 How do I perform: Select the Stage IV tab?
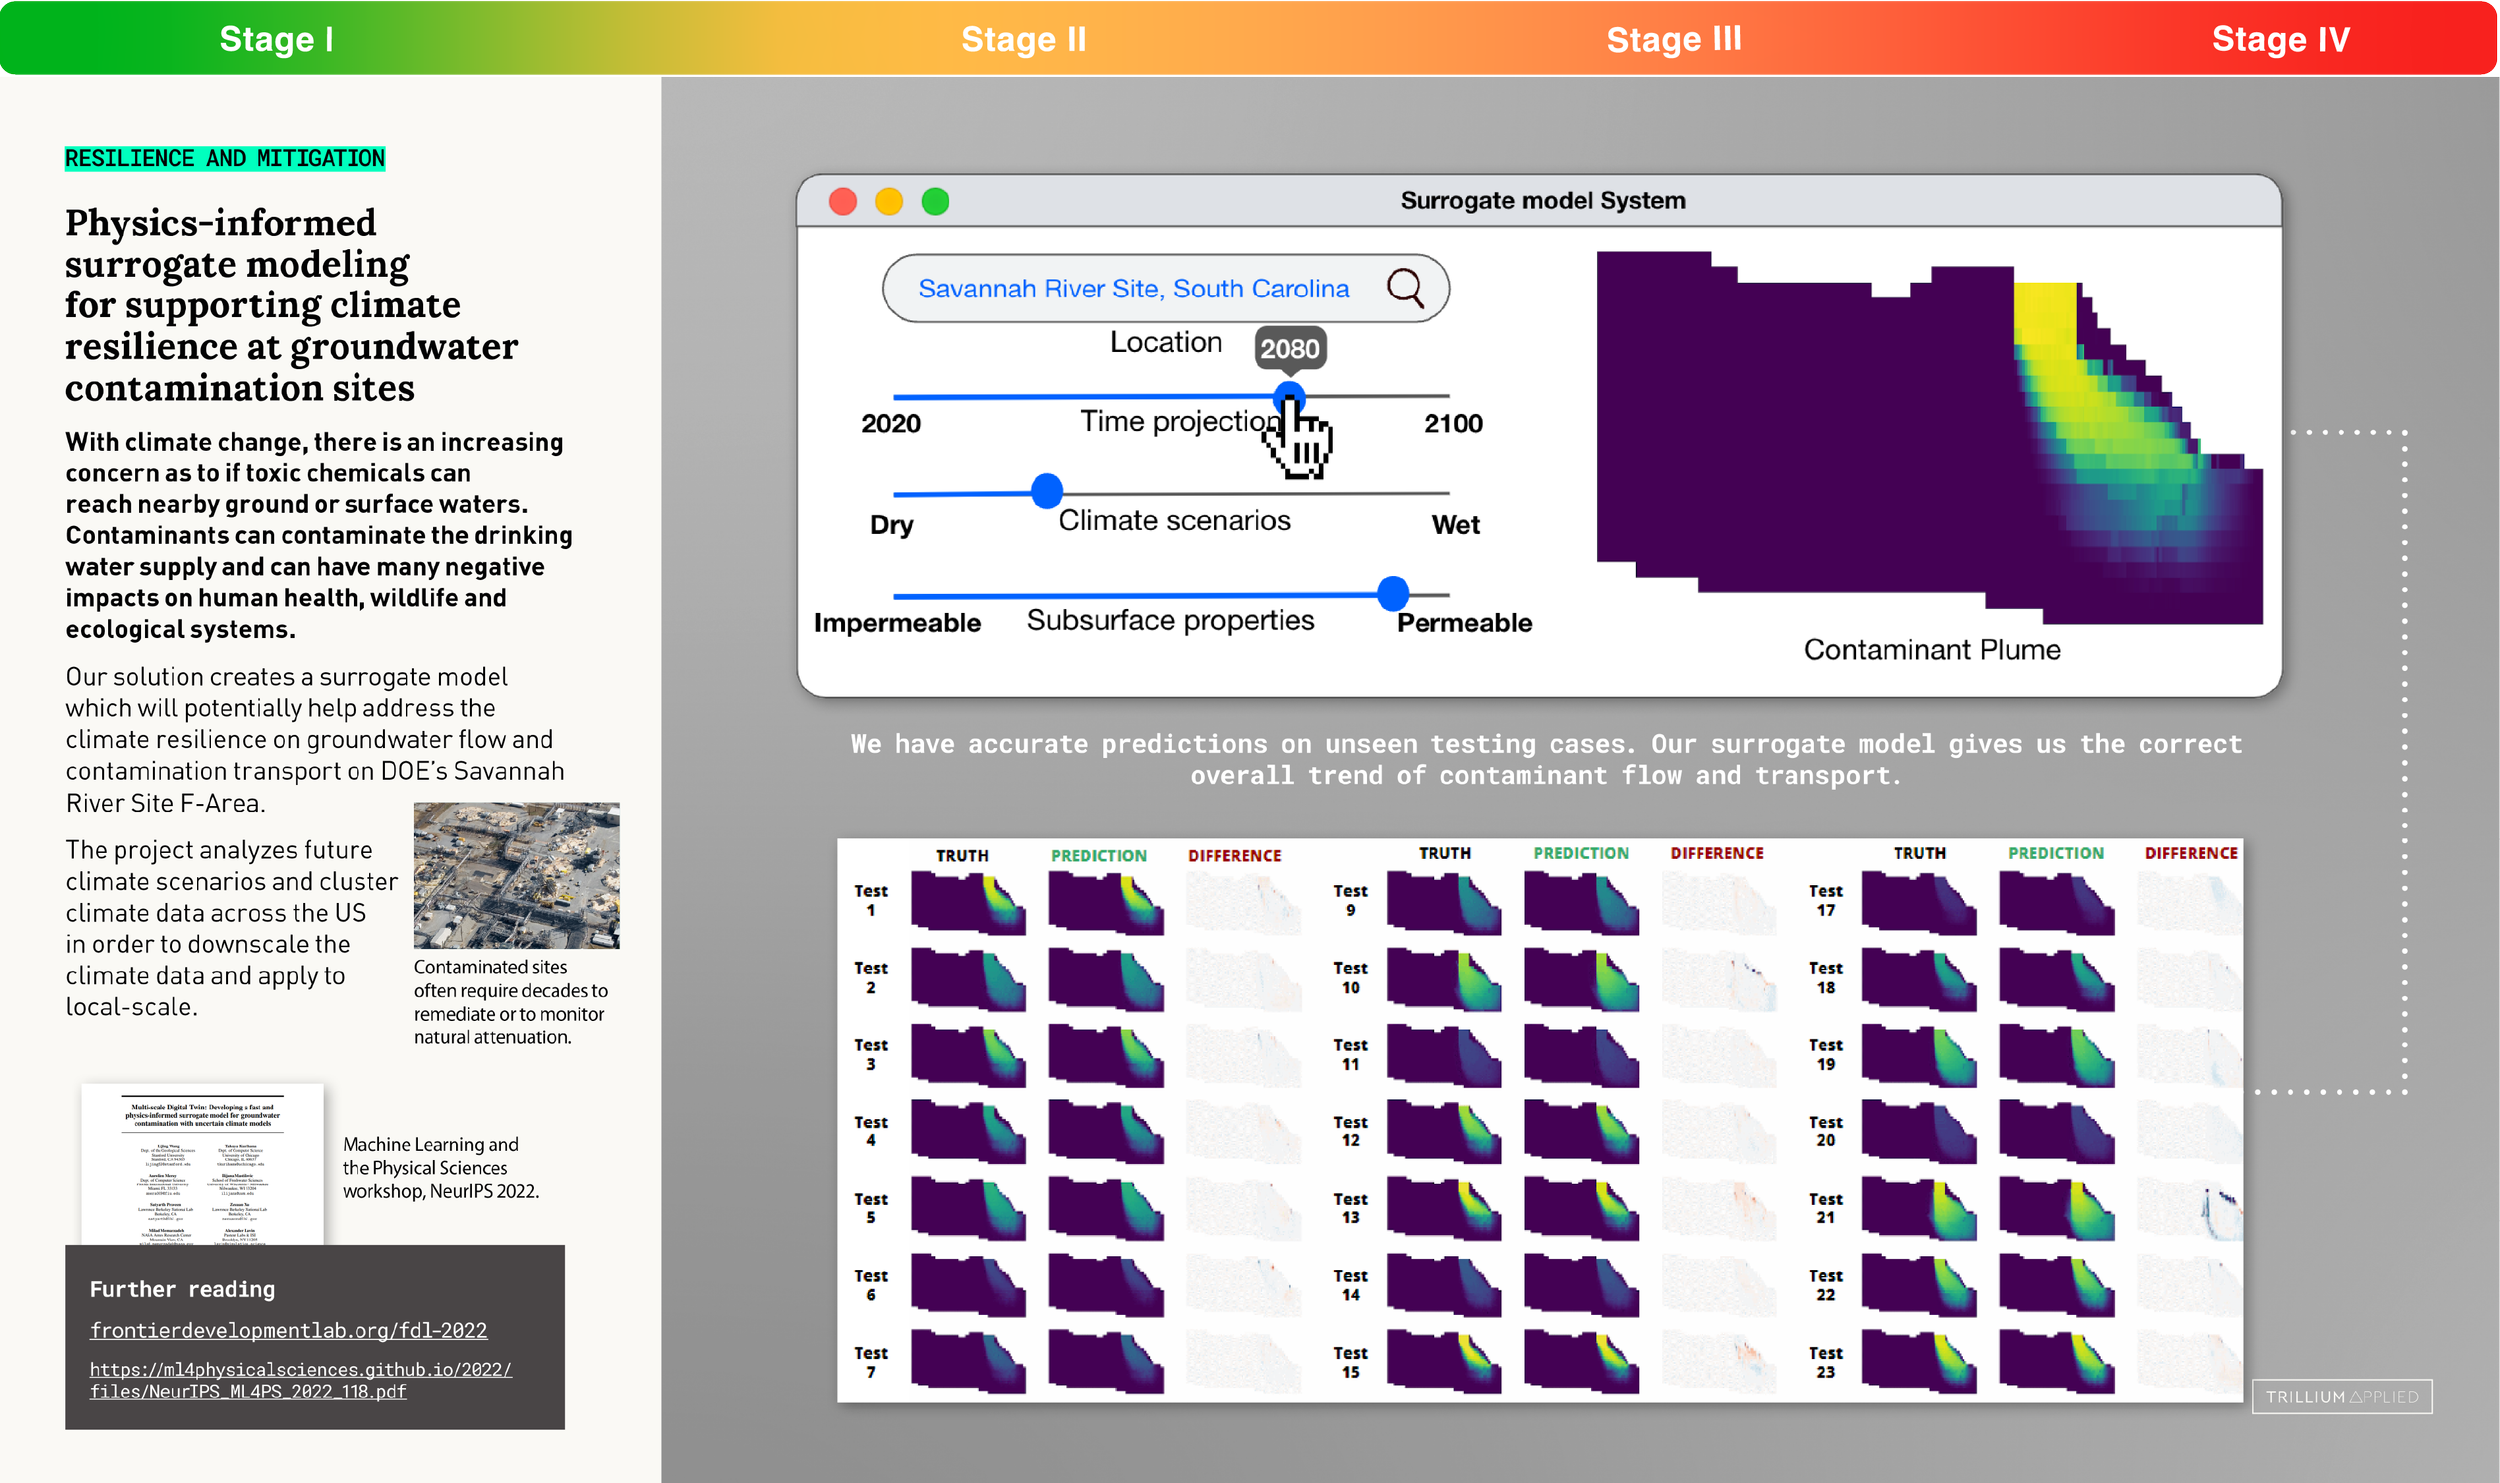[2280, 39]
